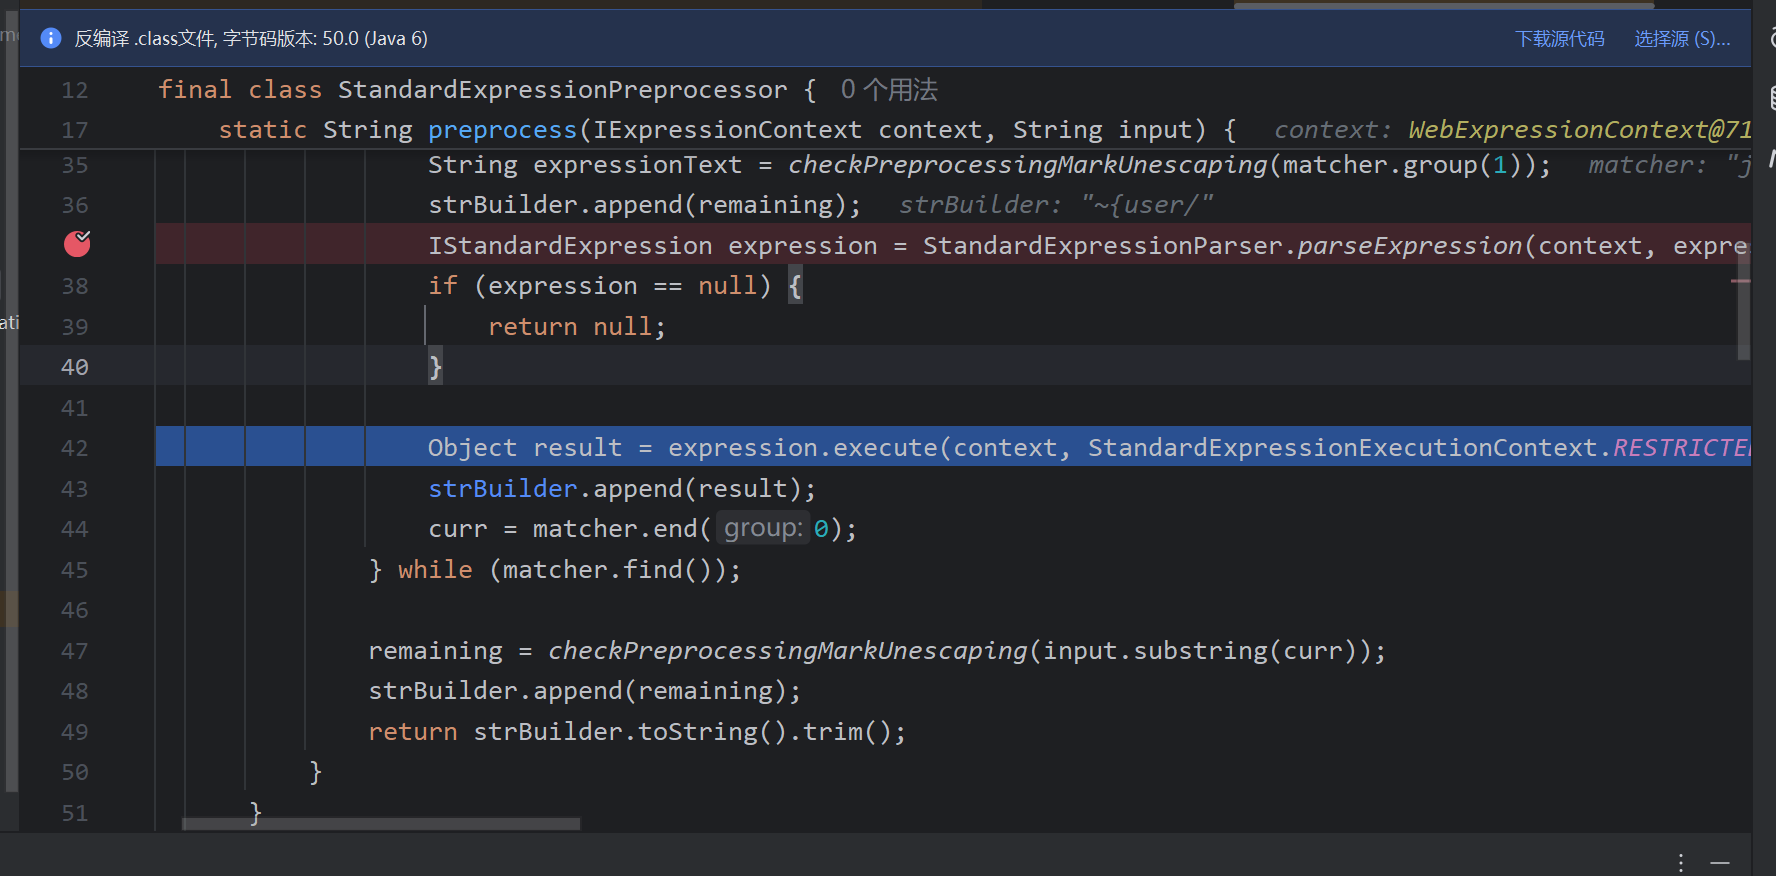This screenshot has height=876, width=1776.
Task: Click 'input.substring(curr)' on line 47
Action: click(x=1200, y=651)
